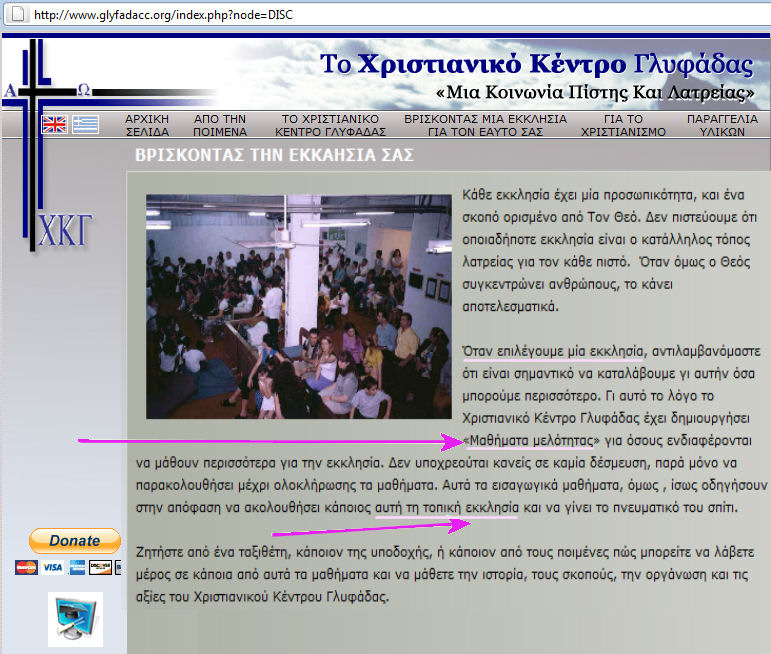The image size is (771, 654).
Task: Open the ΑΠΟ ΤΗΝ ΠΟΙΜΕΝΑ menu item
Action: [220, 125]
